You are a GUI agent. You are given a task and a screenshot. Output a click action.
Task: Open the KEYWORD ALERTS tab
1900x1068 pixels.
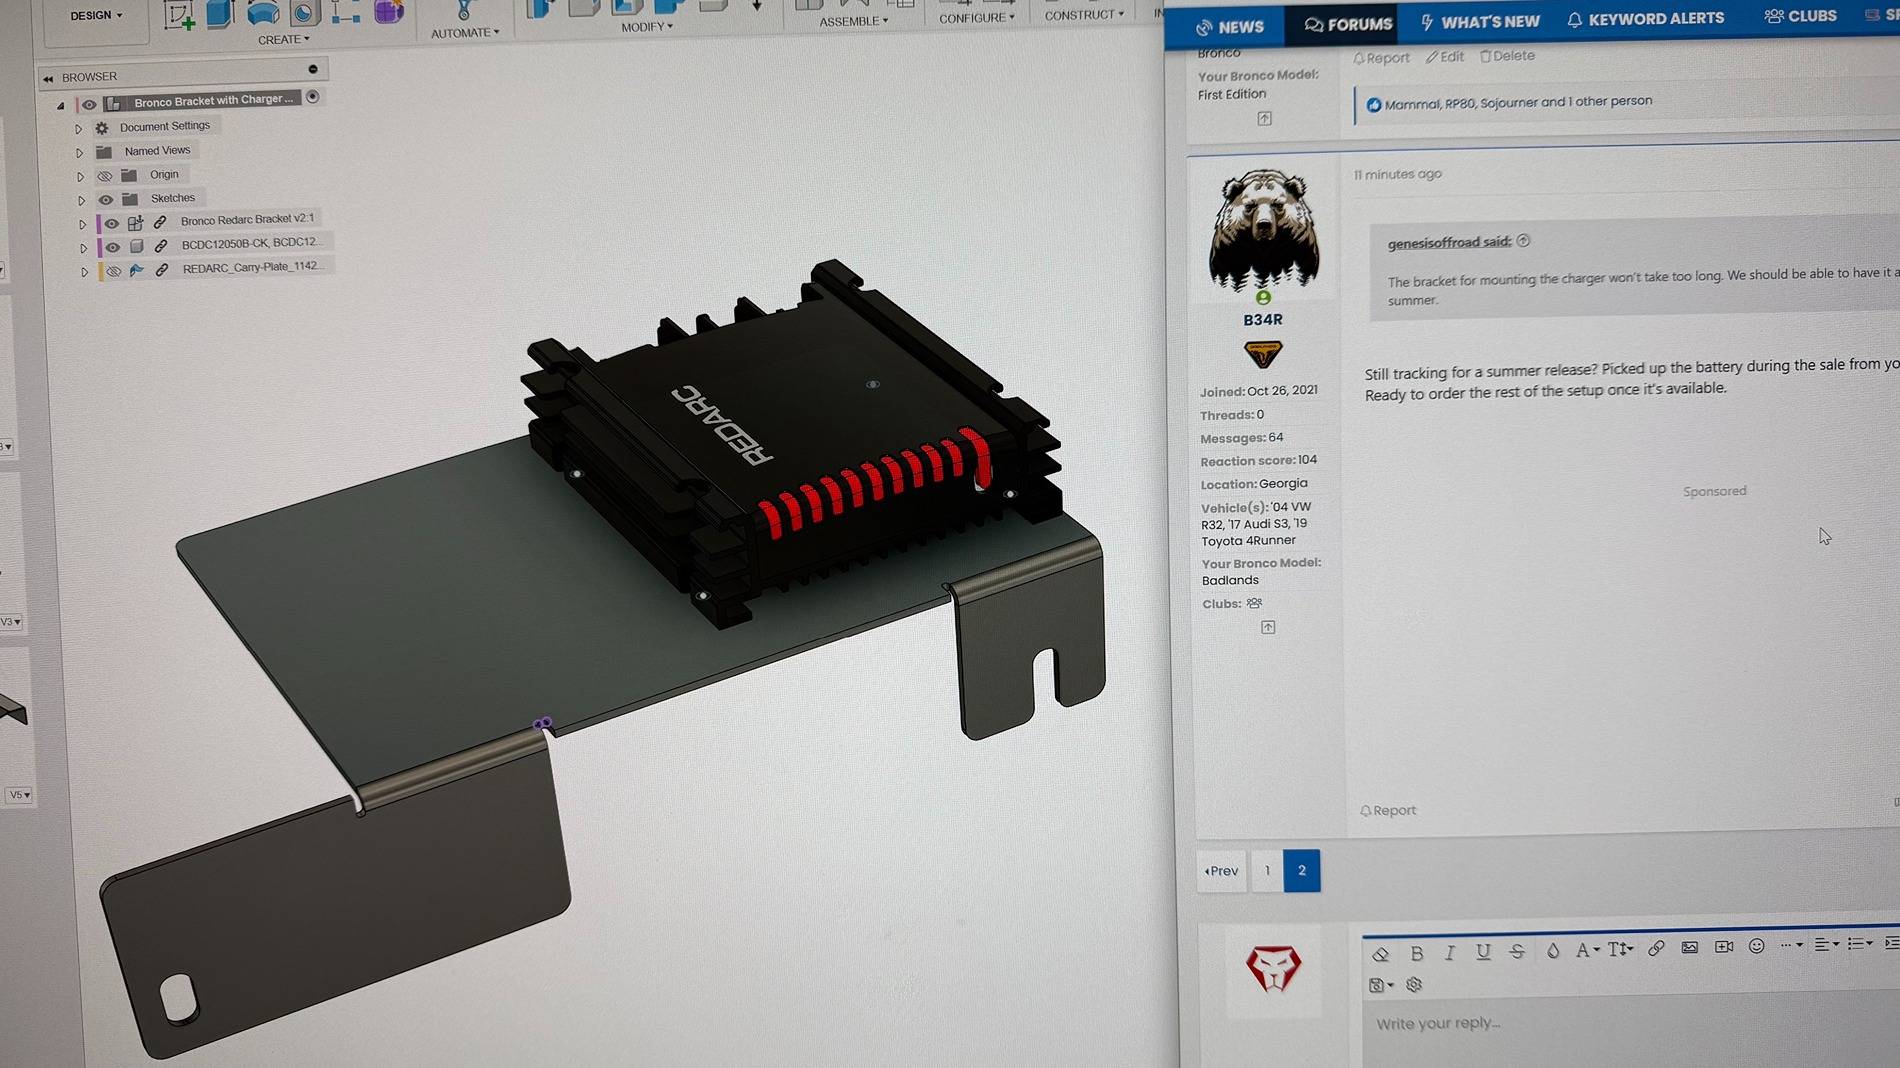(1645, 18)
